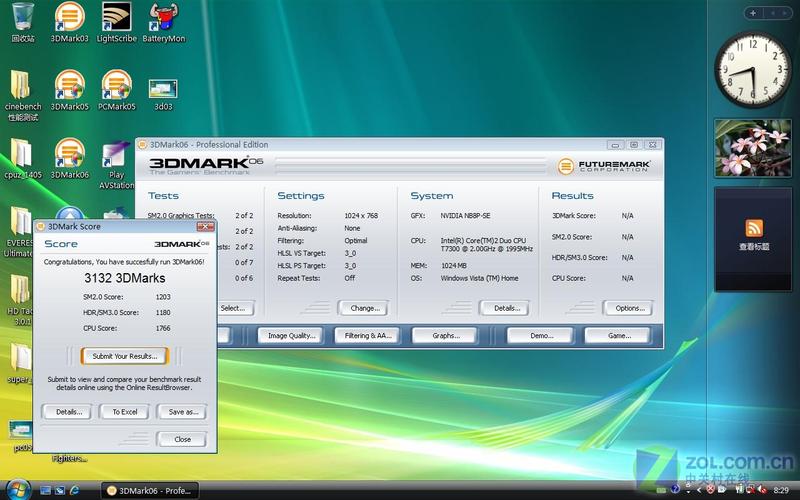The height and width of the screenshot is (500, 800).
Task: Open LightScribe desktop shortcut
Action: (x=116, y=22)
